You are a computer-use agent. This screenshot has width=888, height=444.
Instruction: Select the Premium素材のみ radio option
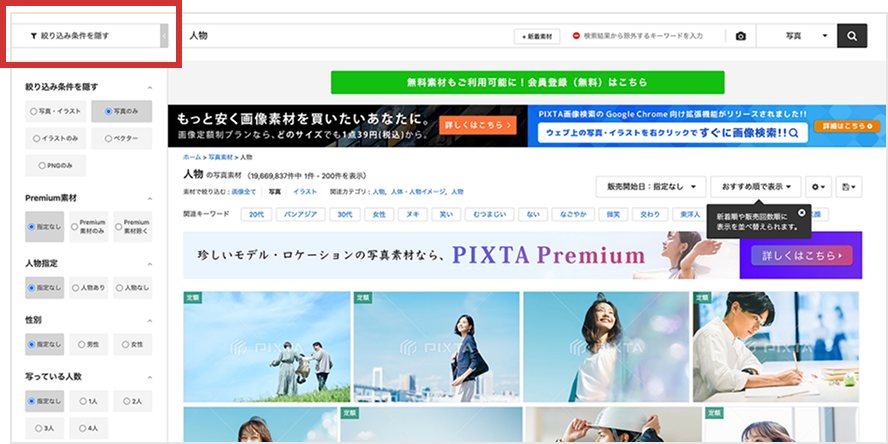88,227
